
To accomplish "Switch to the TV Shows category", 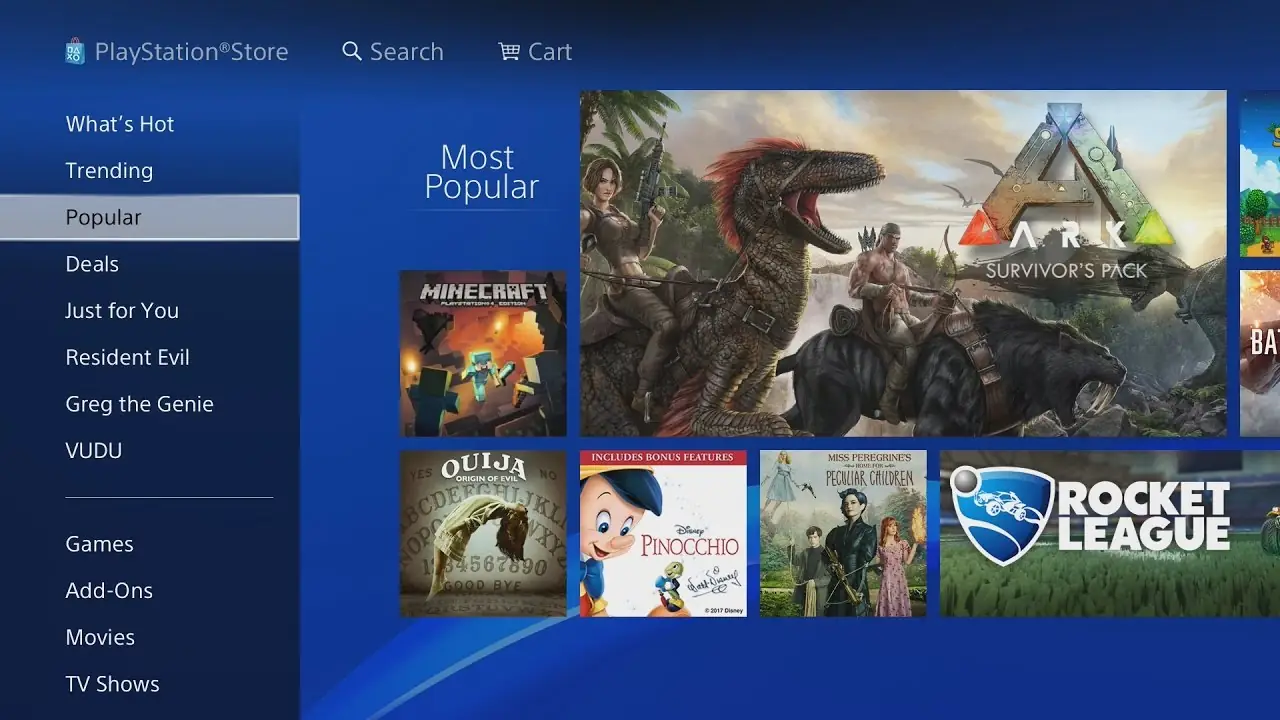I will (112, 683).
